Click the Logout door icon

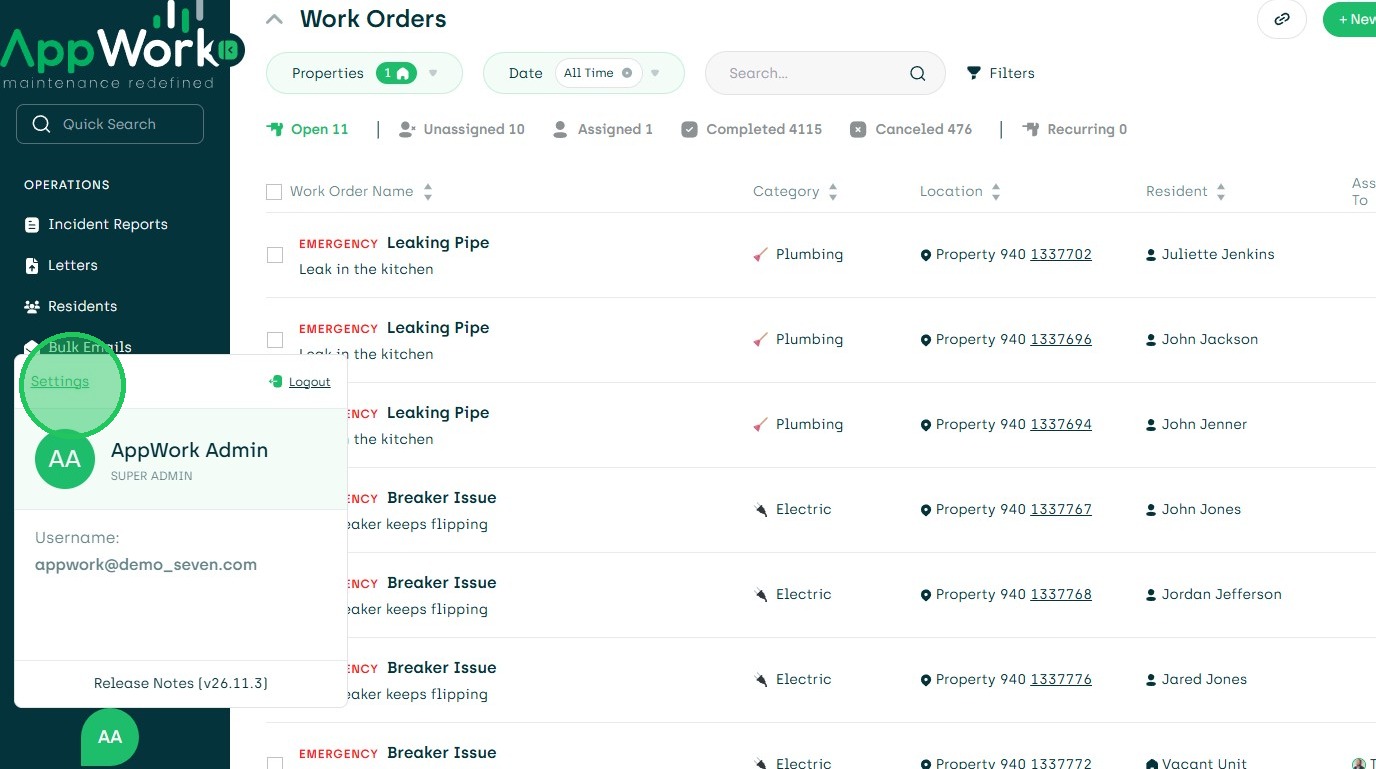(x=276, y=381)
